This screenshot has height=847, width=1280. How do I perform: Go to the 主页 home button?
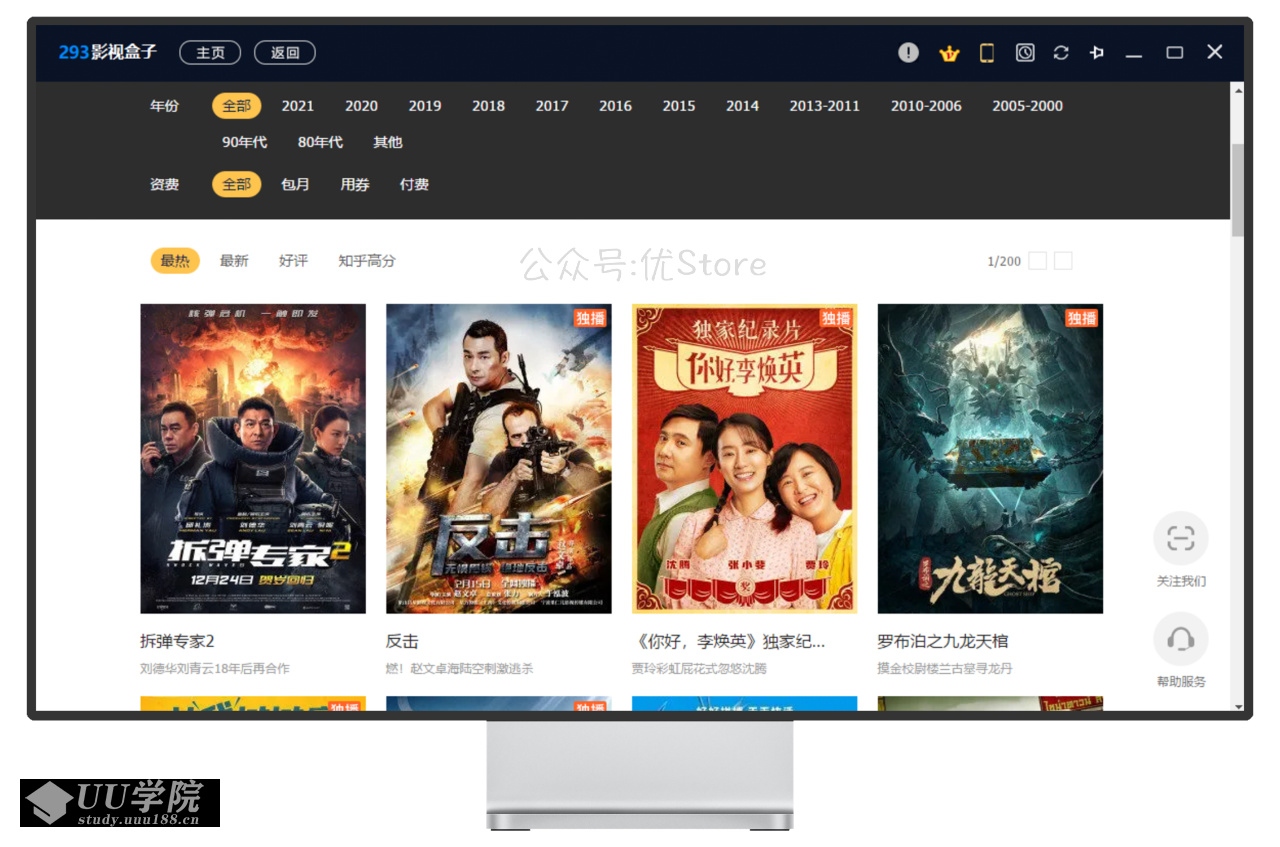(x=210, y=52)
